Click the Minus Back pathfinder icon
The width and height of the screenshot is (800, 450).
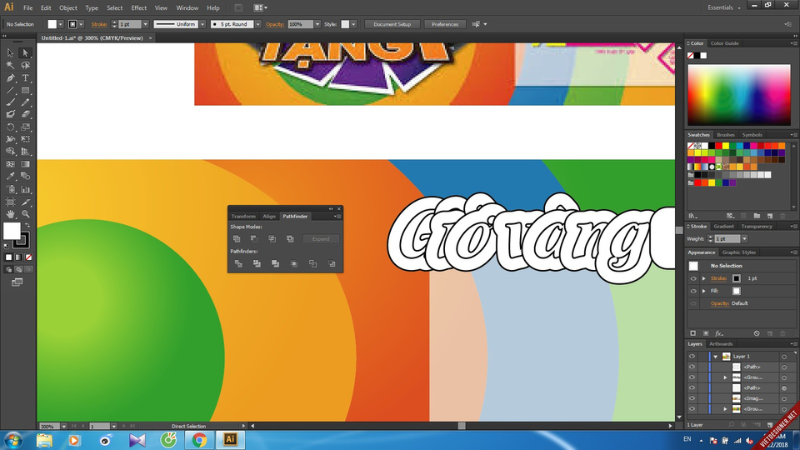(331, 264)
